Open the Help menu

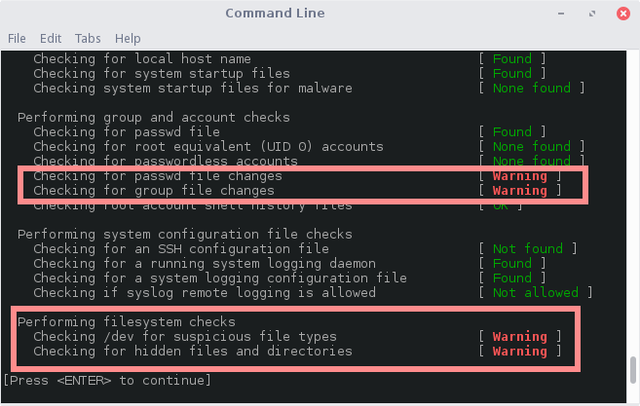pos(128,38)
